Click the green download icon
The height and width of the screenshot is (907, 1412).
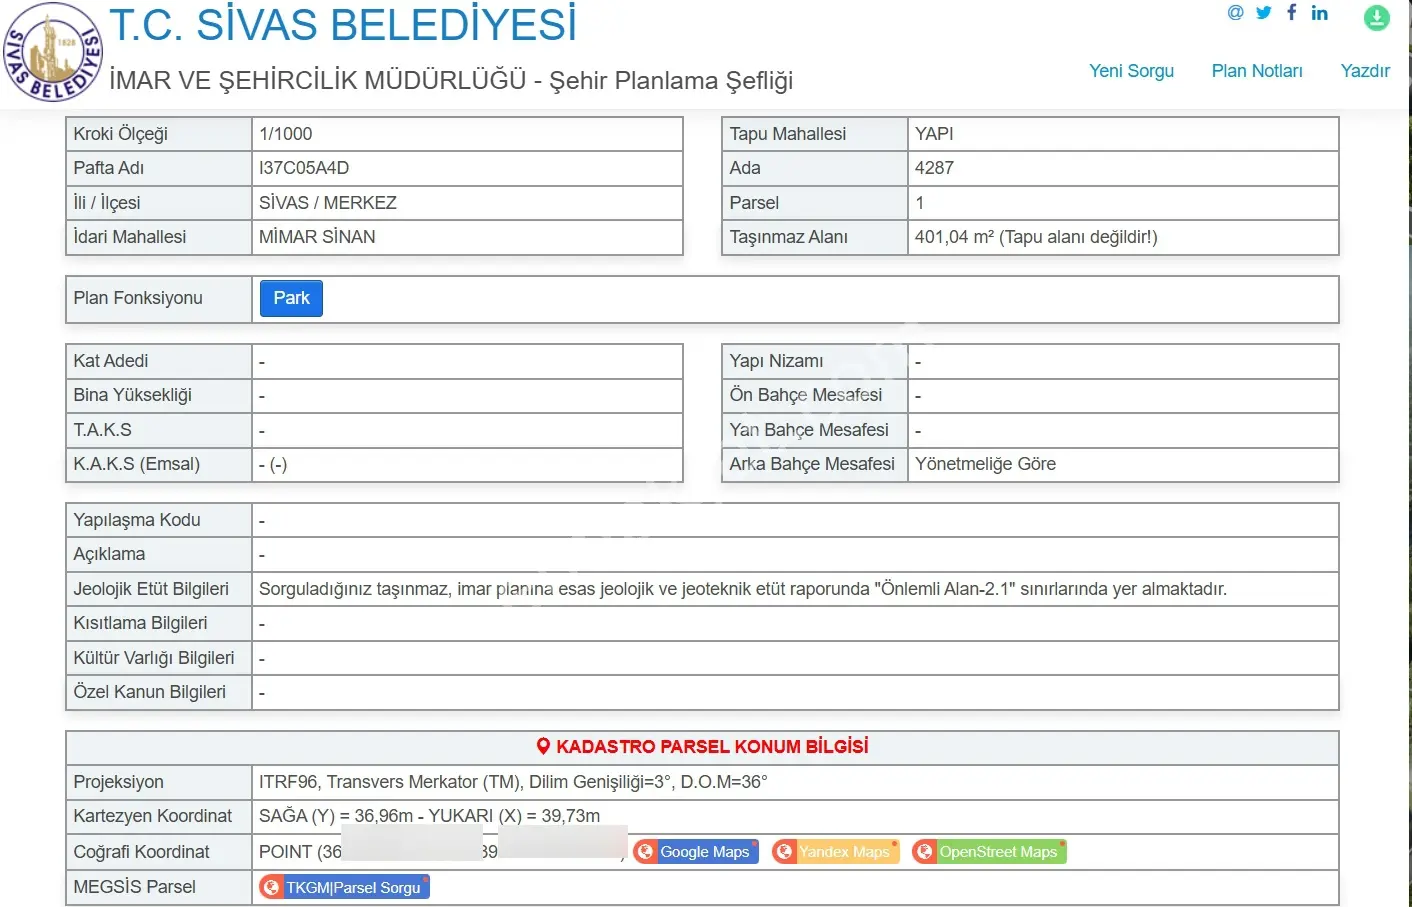click(1377, 17)
